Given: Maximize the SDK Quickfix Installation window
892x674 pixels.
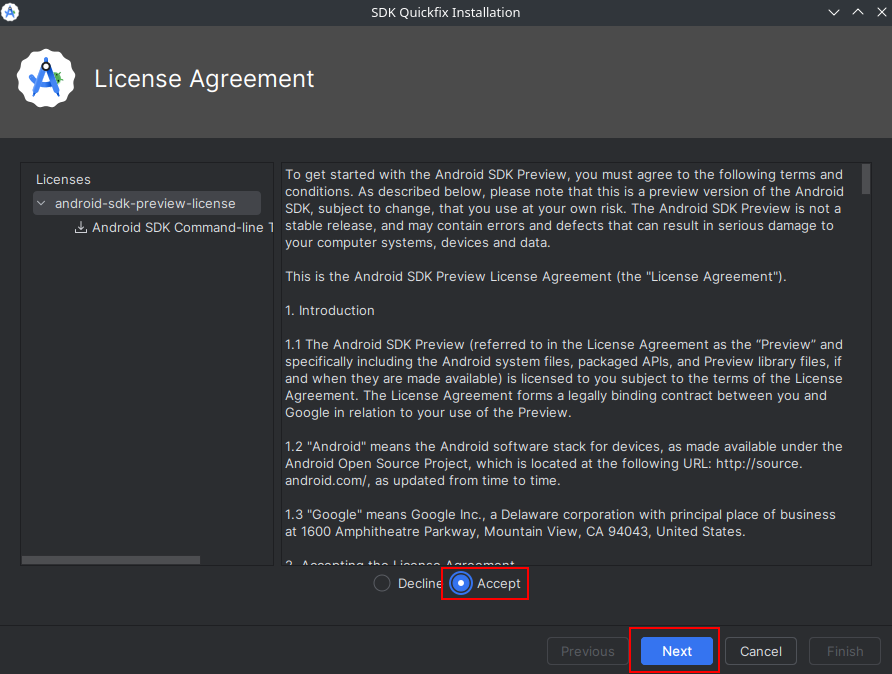Looking at the screenshot, I should (x=858, y=13).
